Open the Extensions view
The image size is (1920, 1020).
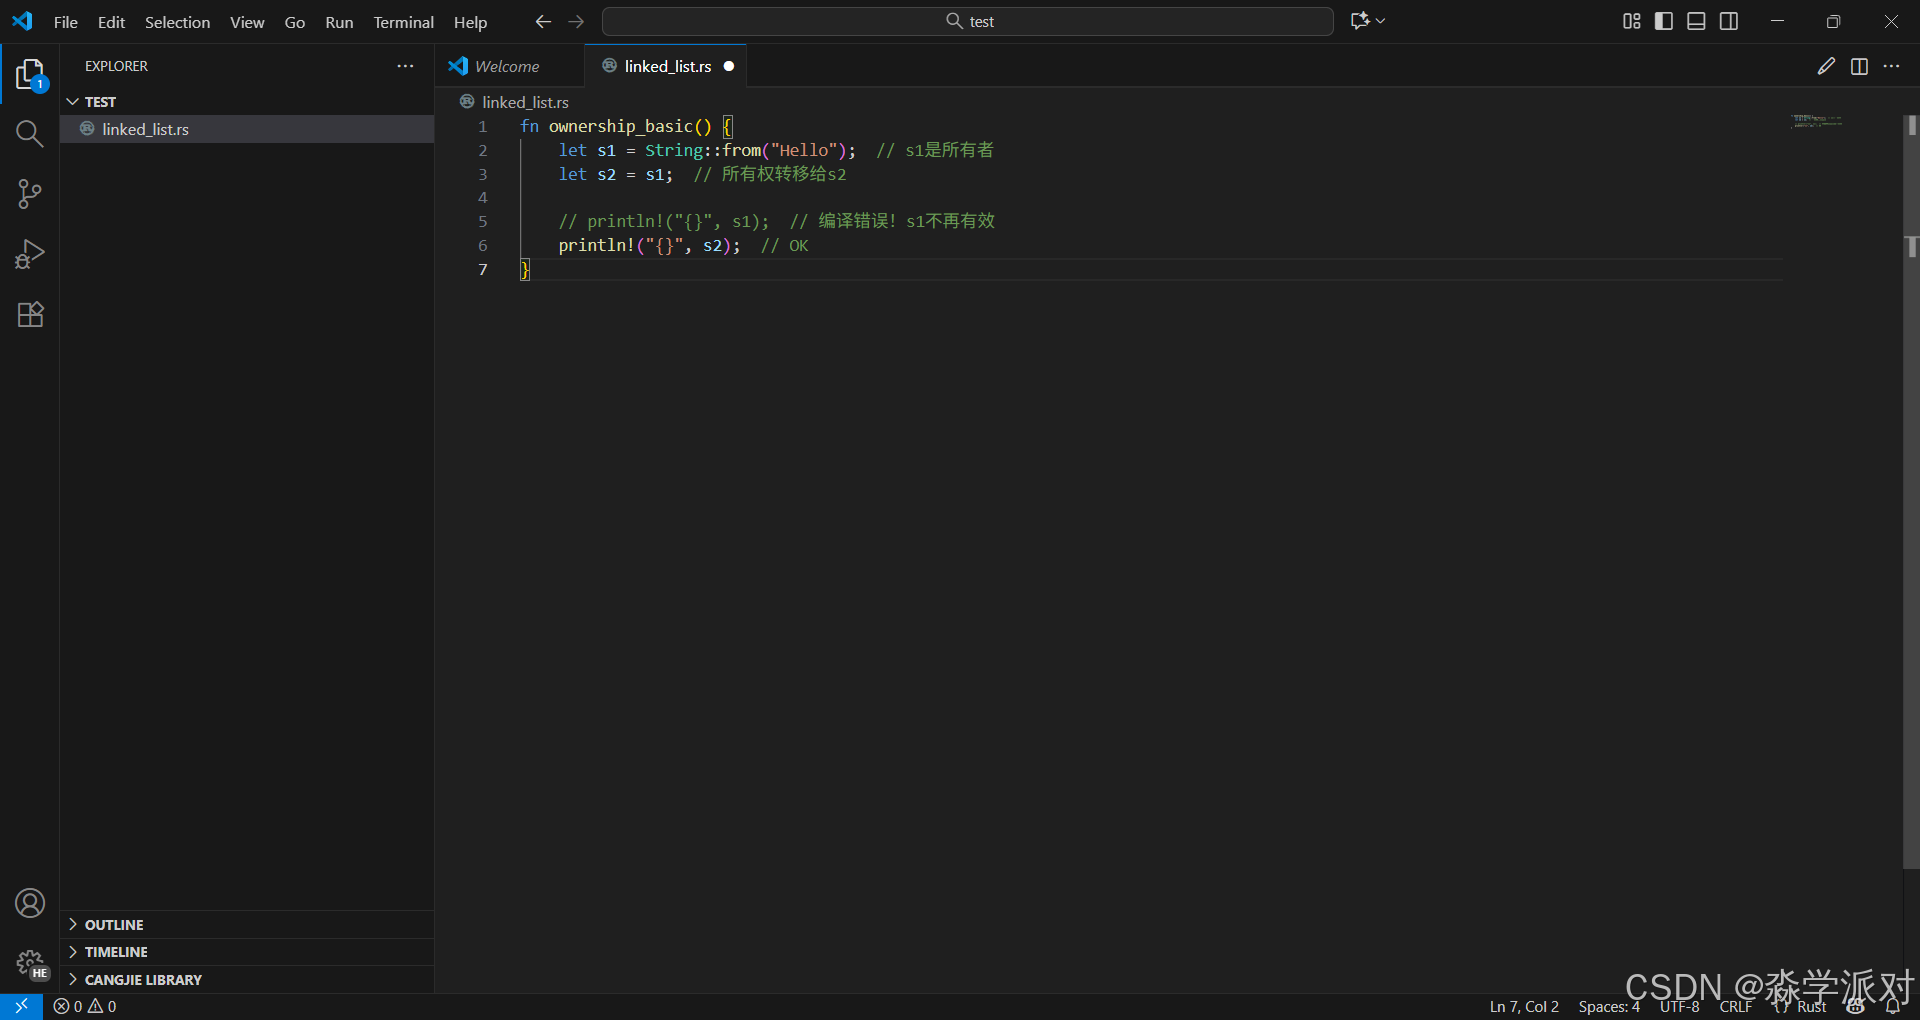30,314
